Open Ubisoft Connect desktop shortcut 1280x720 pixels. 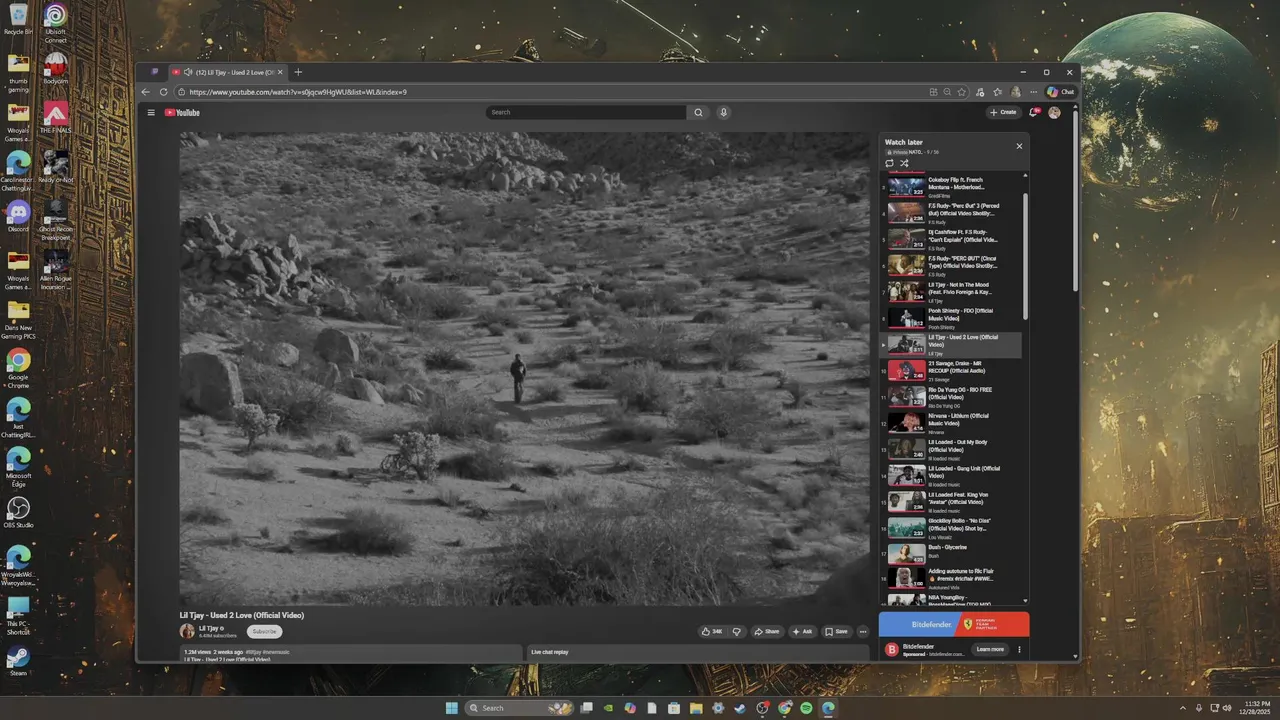click(x=55, y=23)
